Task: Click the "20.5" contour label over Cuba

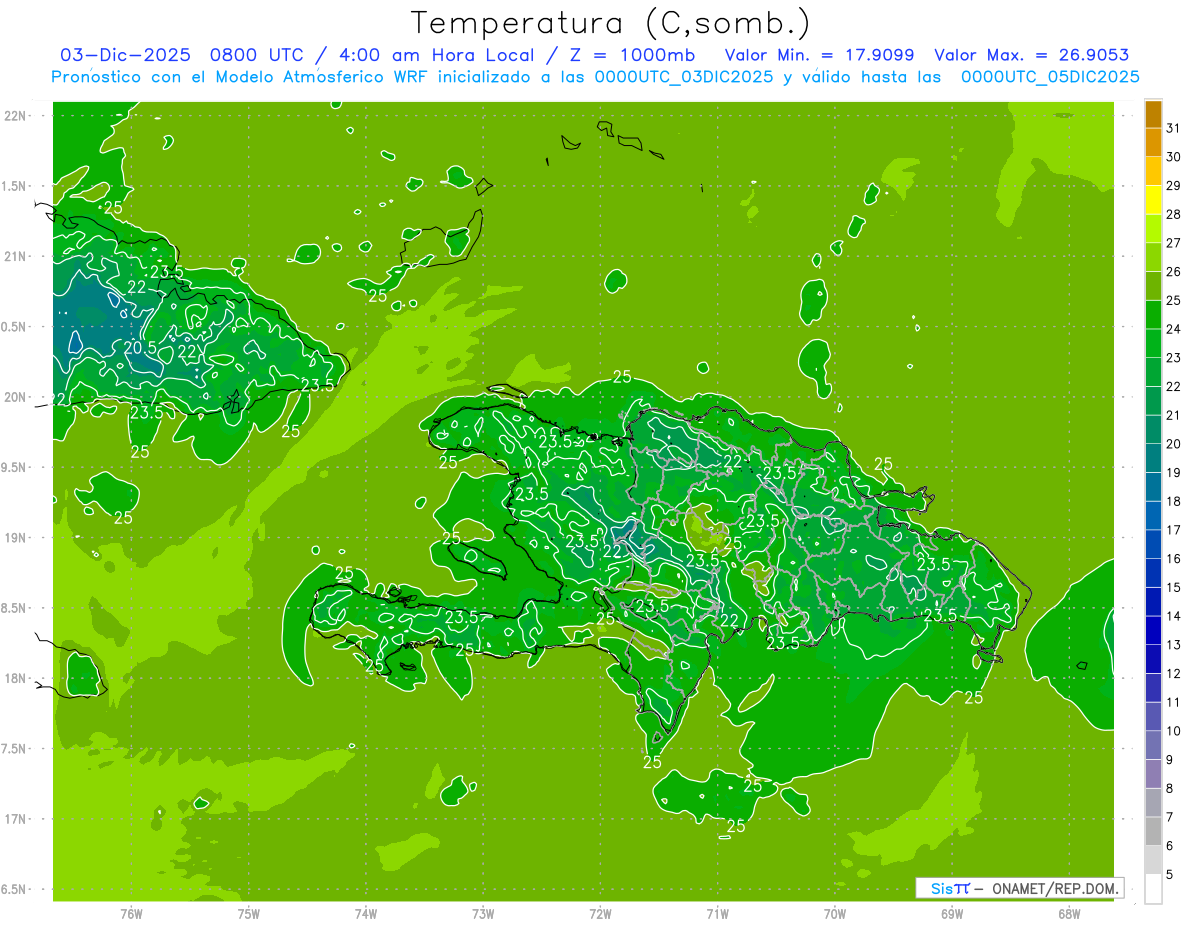Action: pyautogui.click(x=140, y=347)
